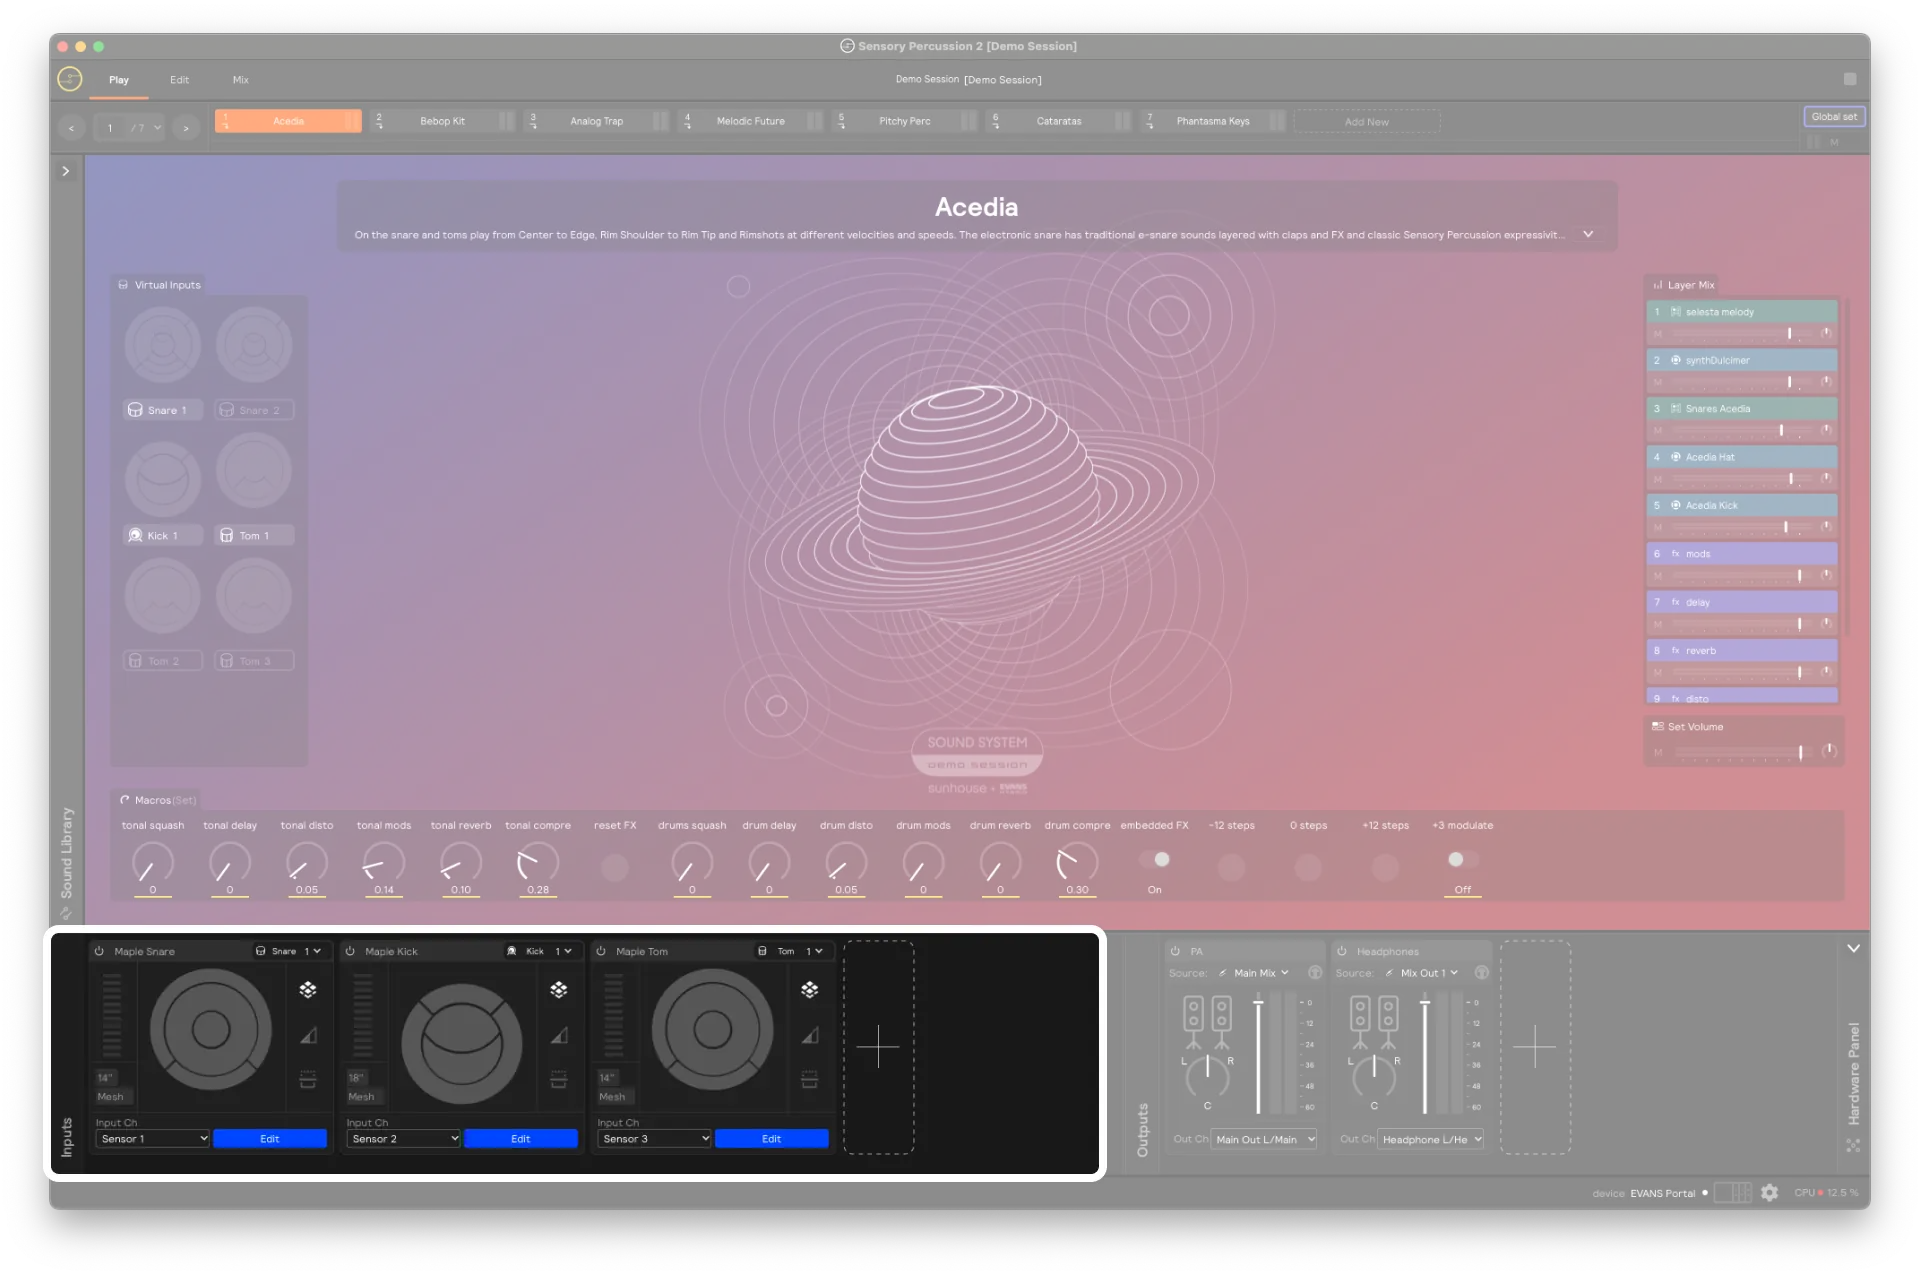Viewport: 1920px width, 1275px height.
Task: Click Edit button for Maple Snare
Action: pos(270,1138)
